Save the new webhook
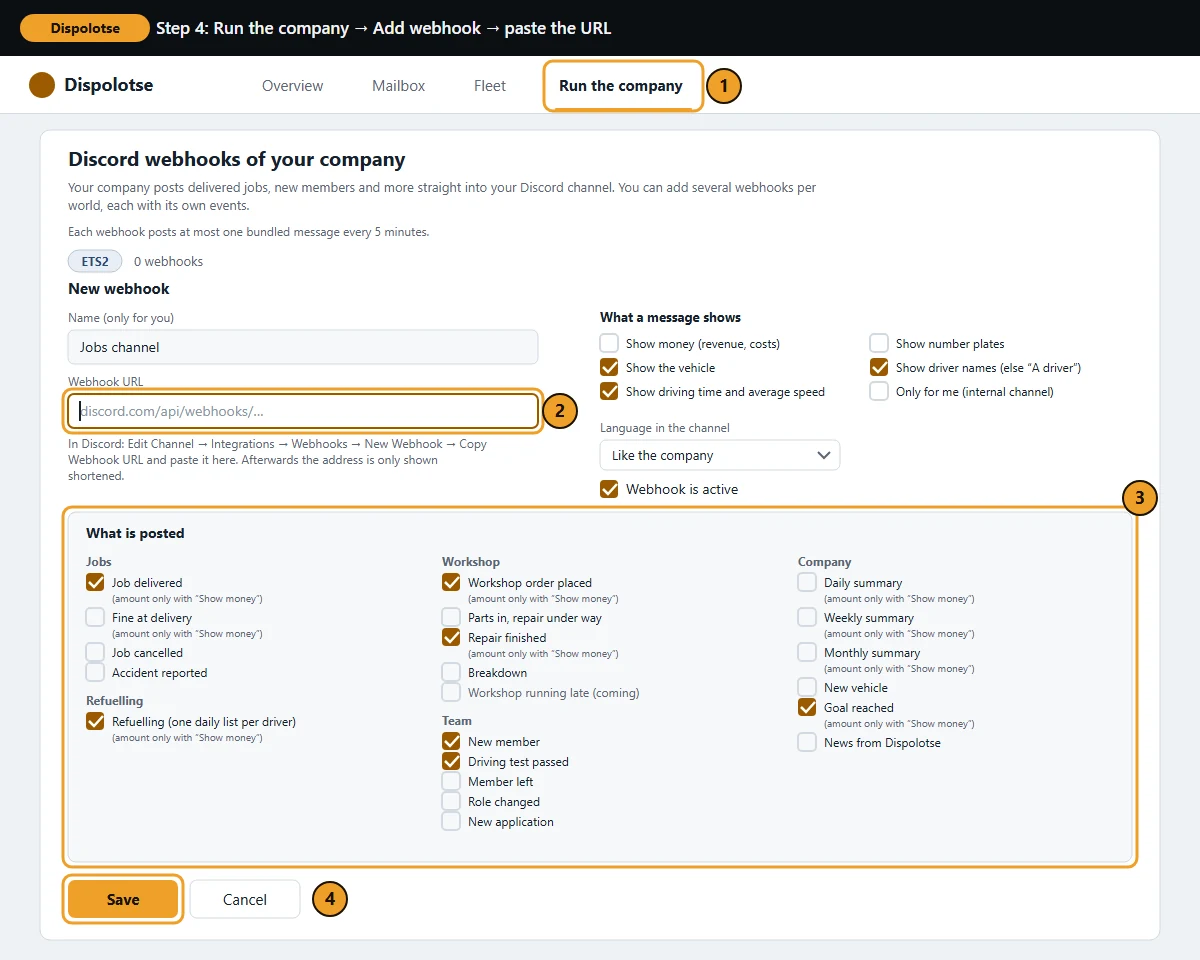The height and width of the screenshot is (960, 1200). tap(123, 899)
